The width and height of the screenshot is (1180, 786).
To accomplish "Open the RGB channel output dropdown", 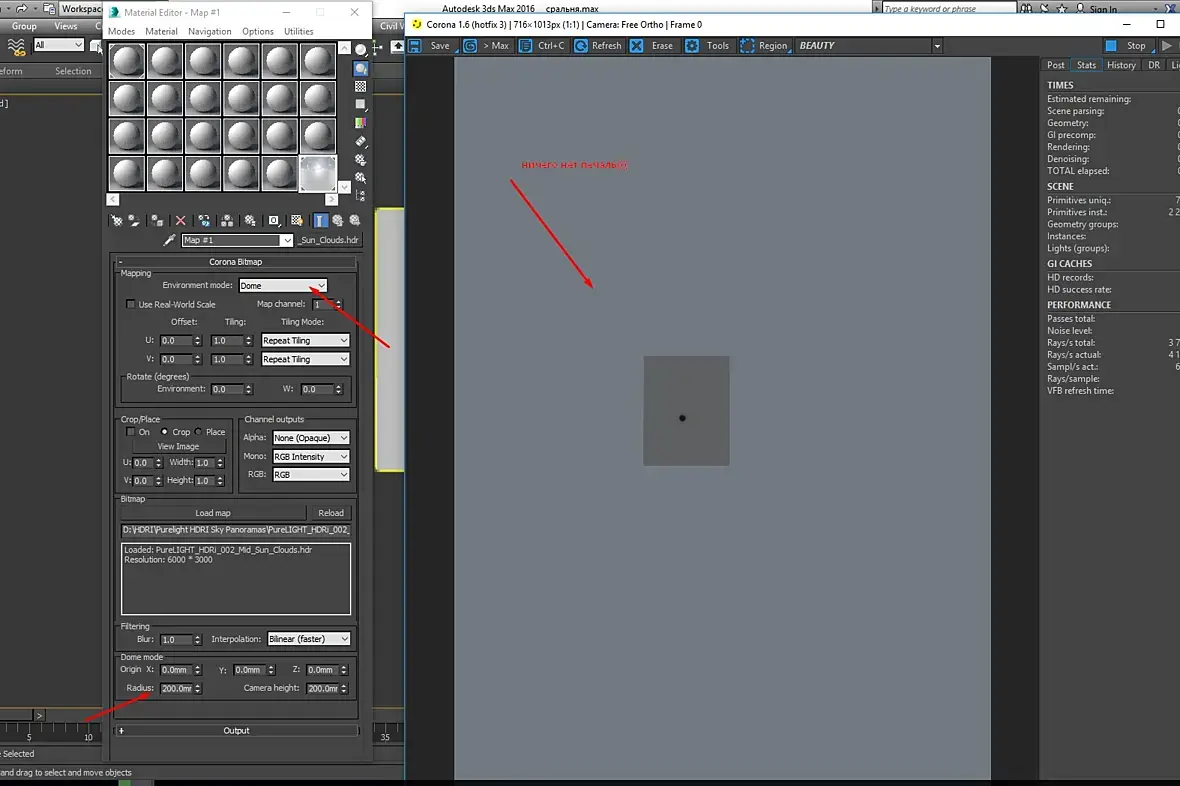I will 311,474.
